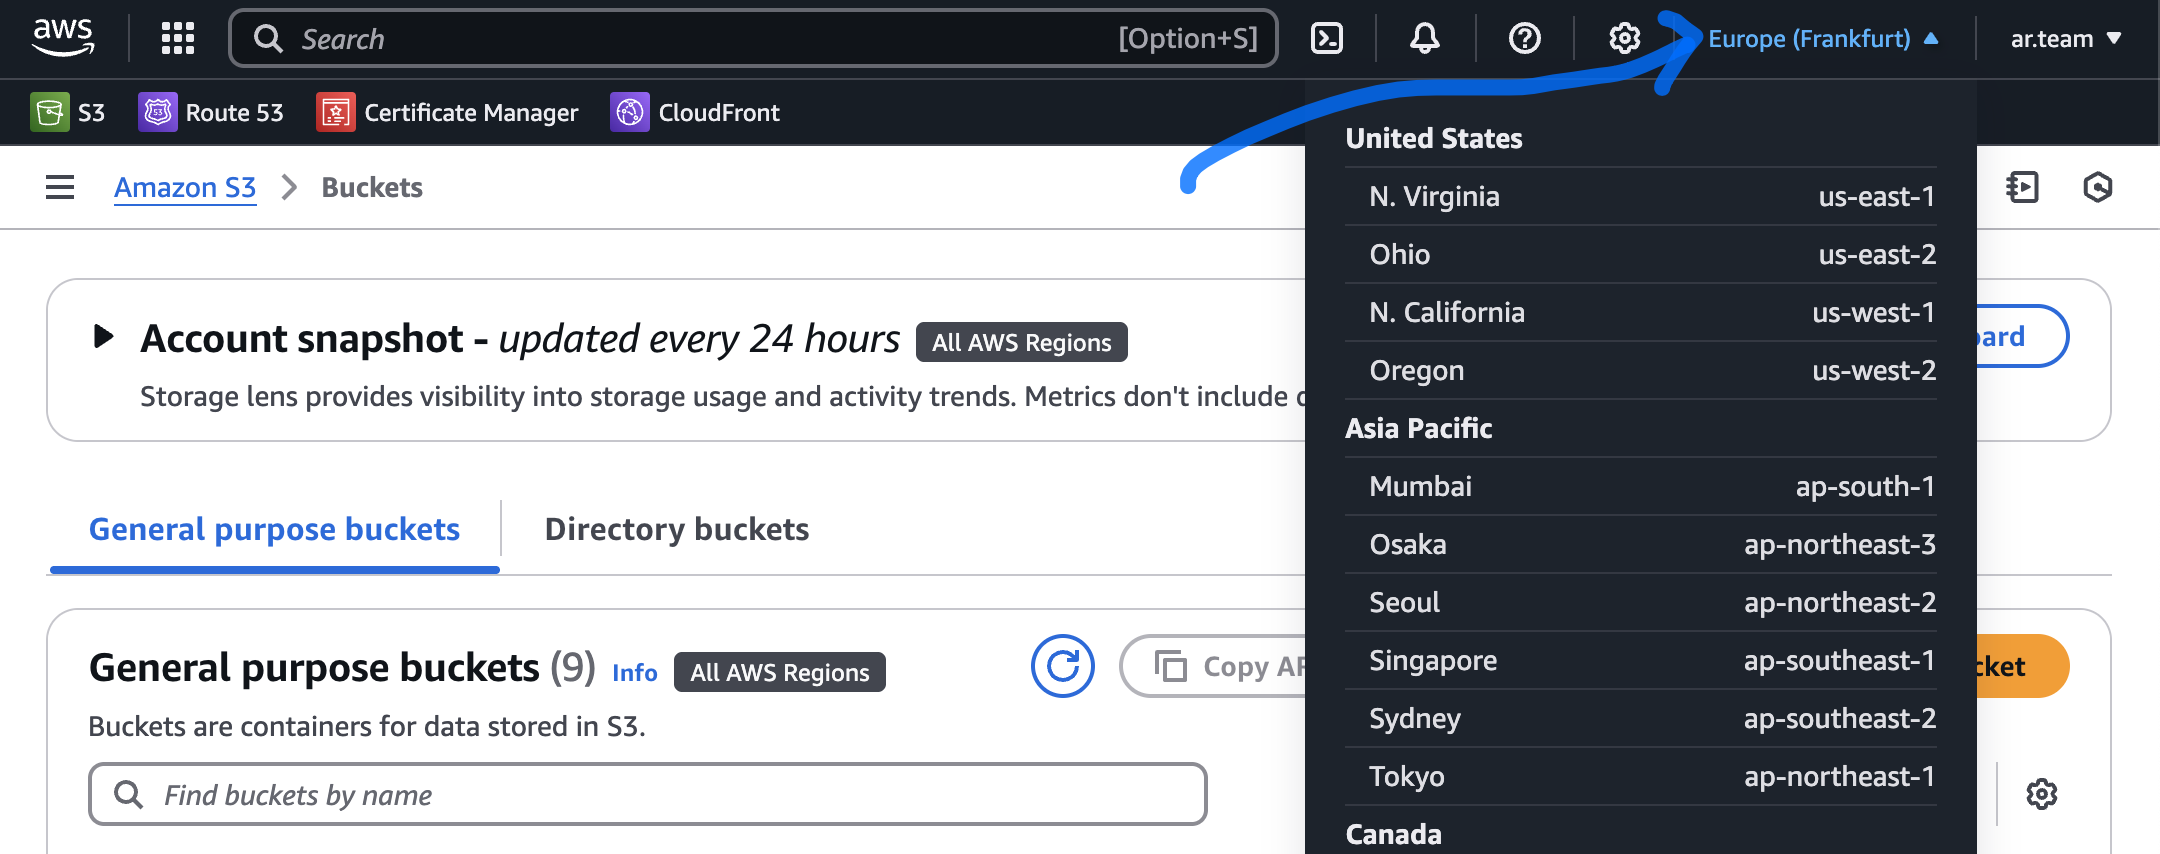Refresh the general purpose buckets list
This screenshot has width=2160, height=854.
click(1062, 666)
